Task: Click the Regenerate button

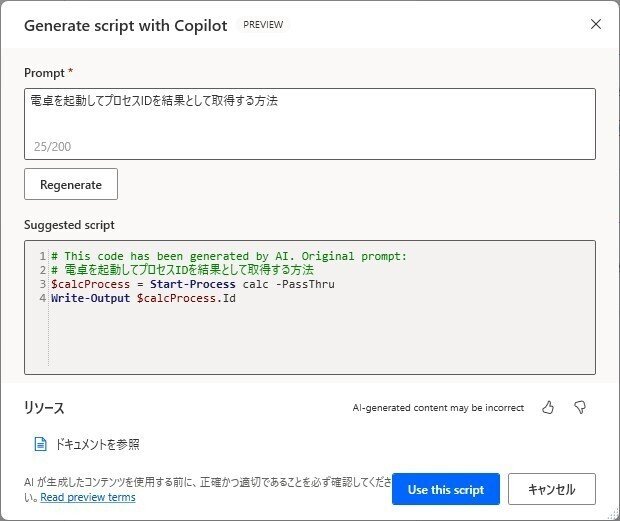Action: click(x=71, y=184)
